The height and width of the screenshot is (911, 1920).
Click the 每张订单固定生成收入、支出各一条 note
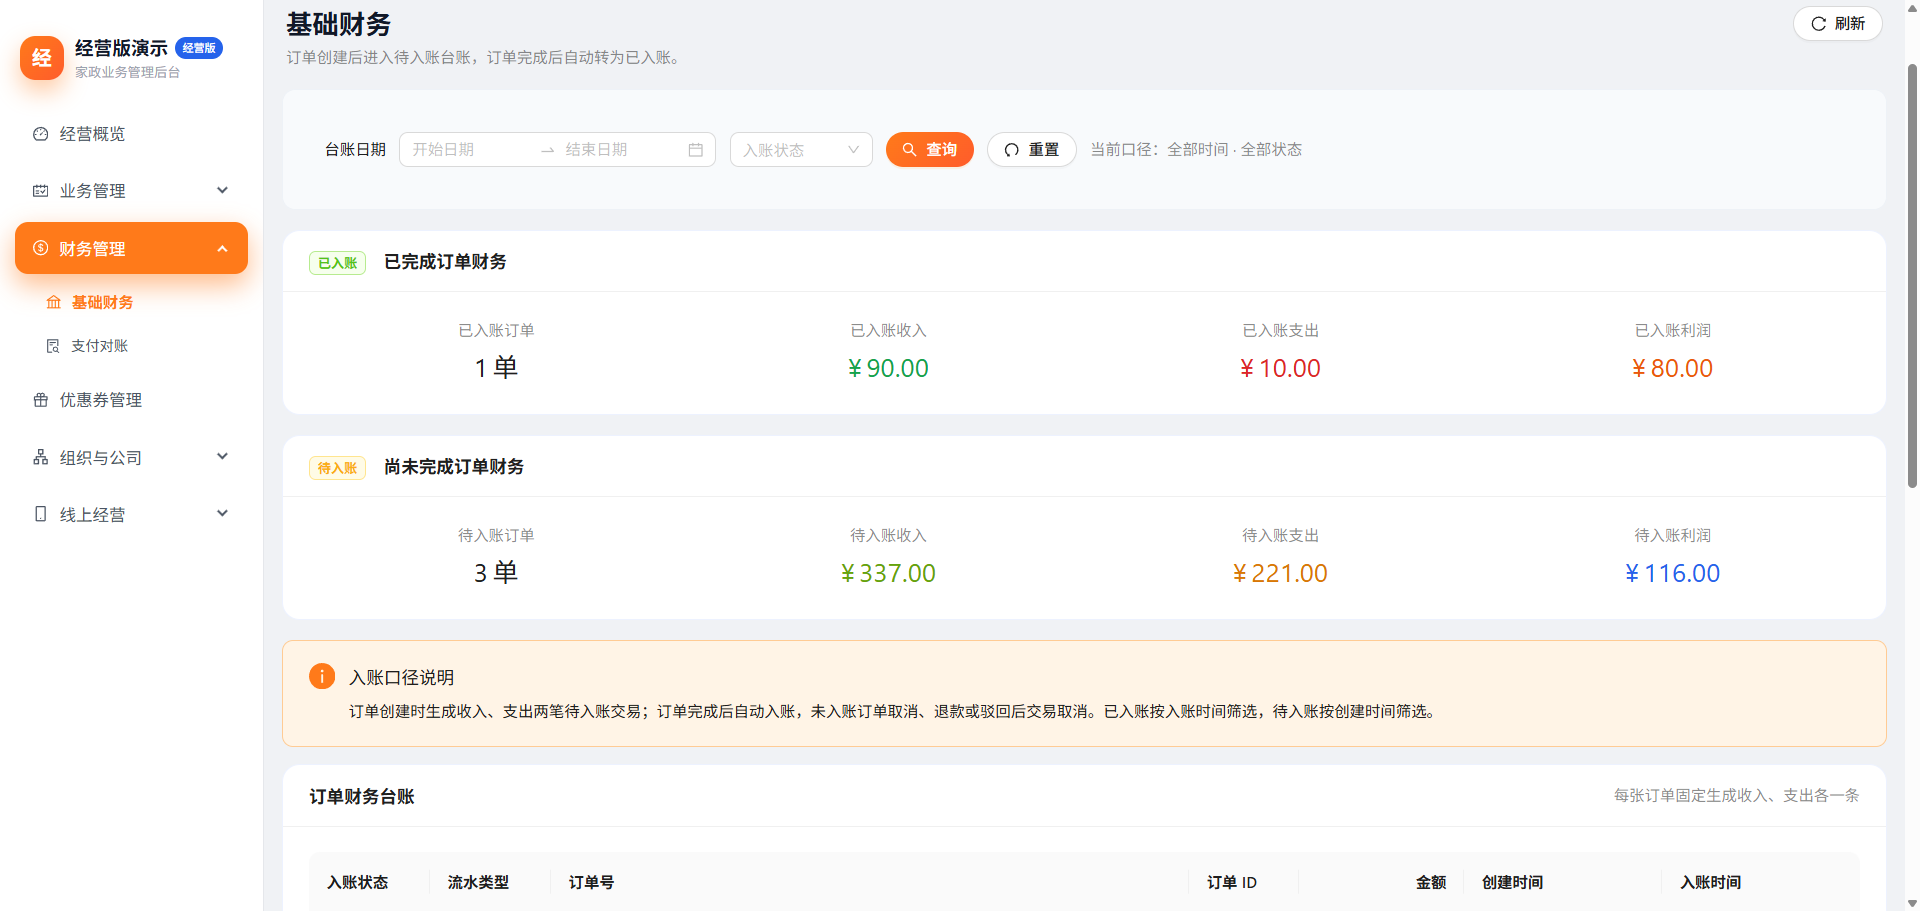tap(1736, 796)
